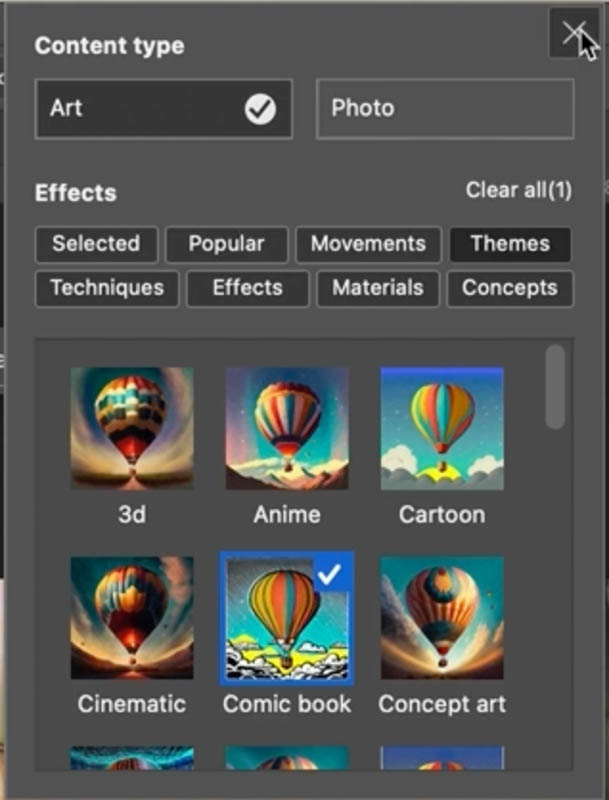Deselect the checked Comic book style

287,618
